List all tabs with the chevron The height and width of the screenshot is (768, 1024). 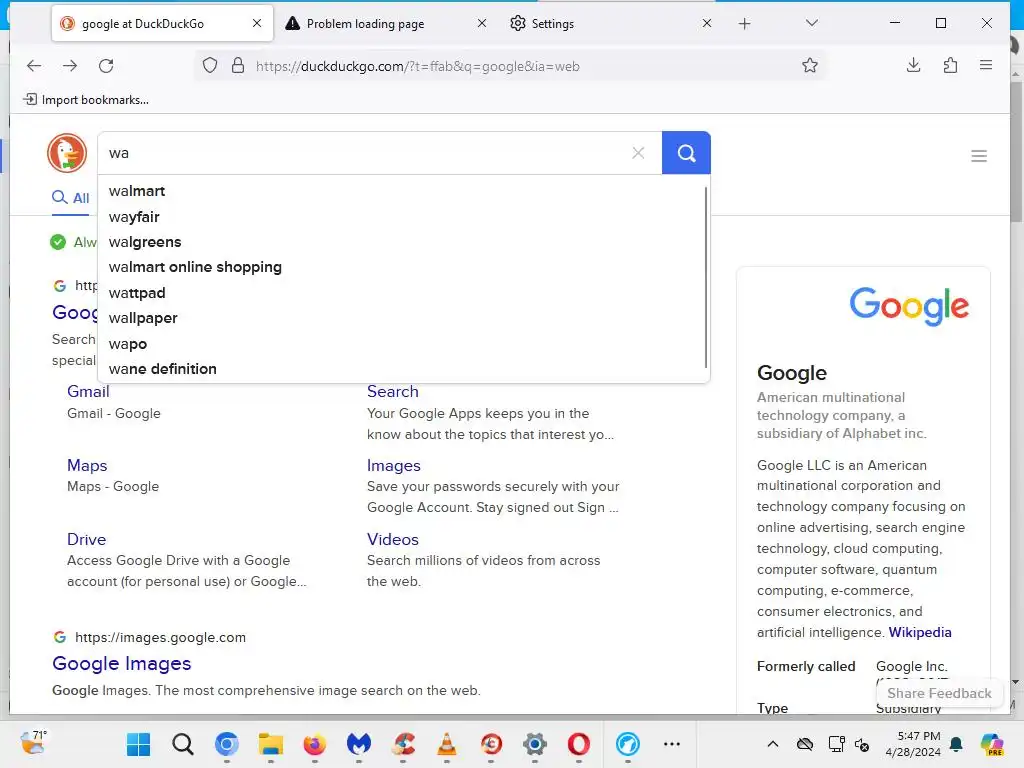[812, 24]
